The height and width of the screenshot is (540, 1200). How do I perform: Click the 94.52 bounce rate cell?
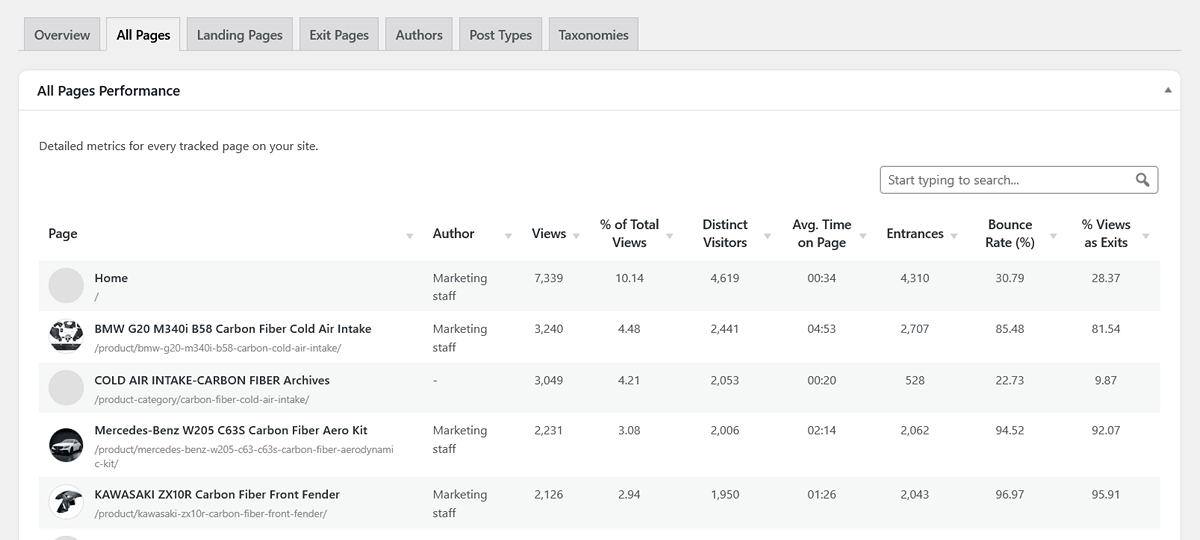pos(1010,431)
